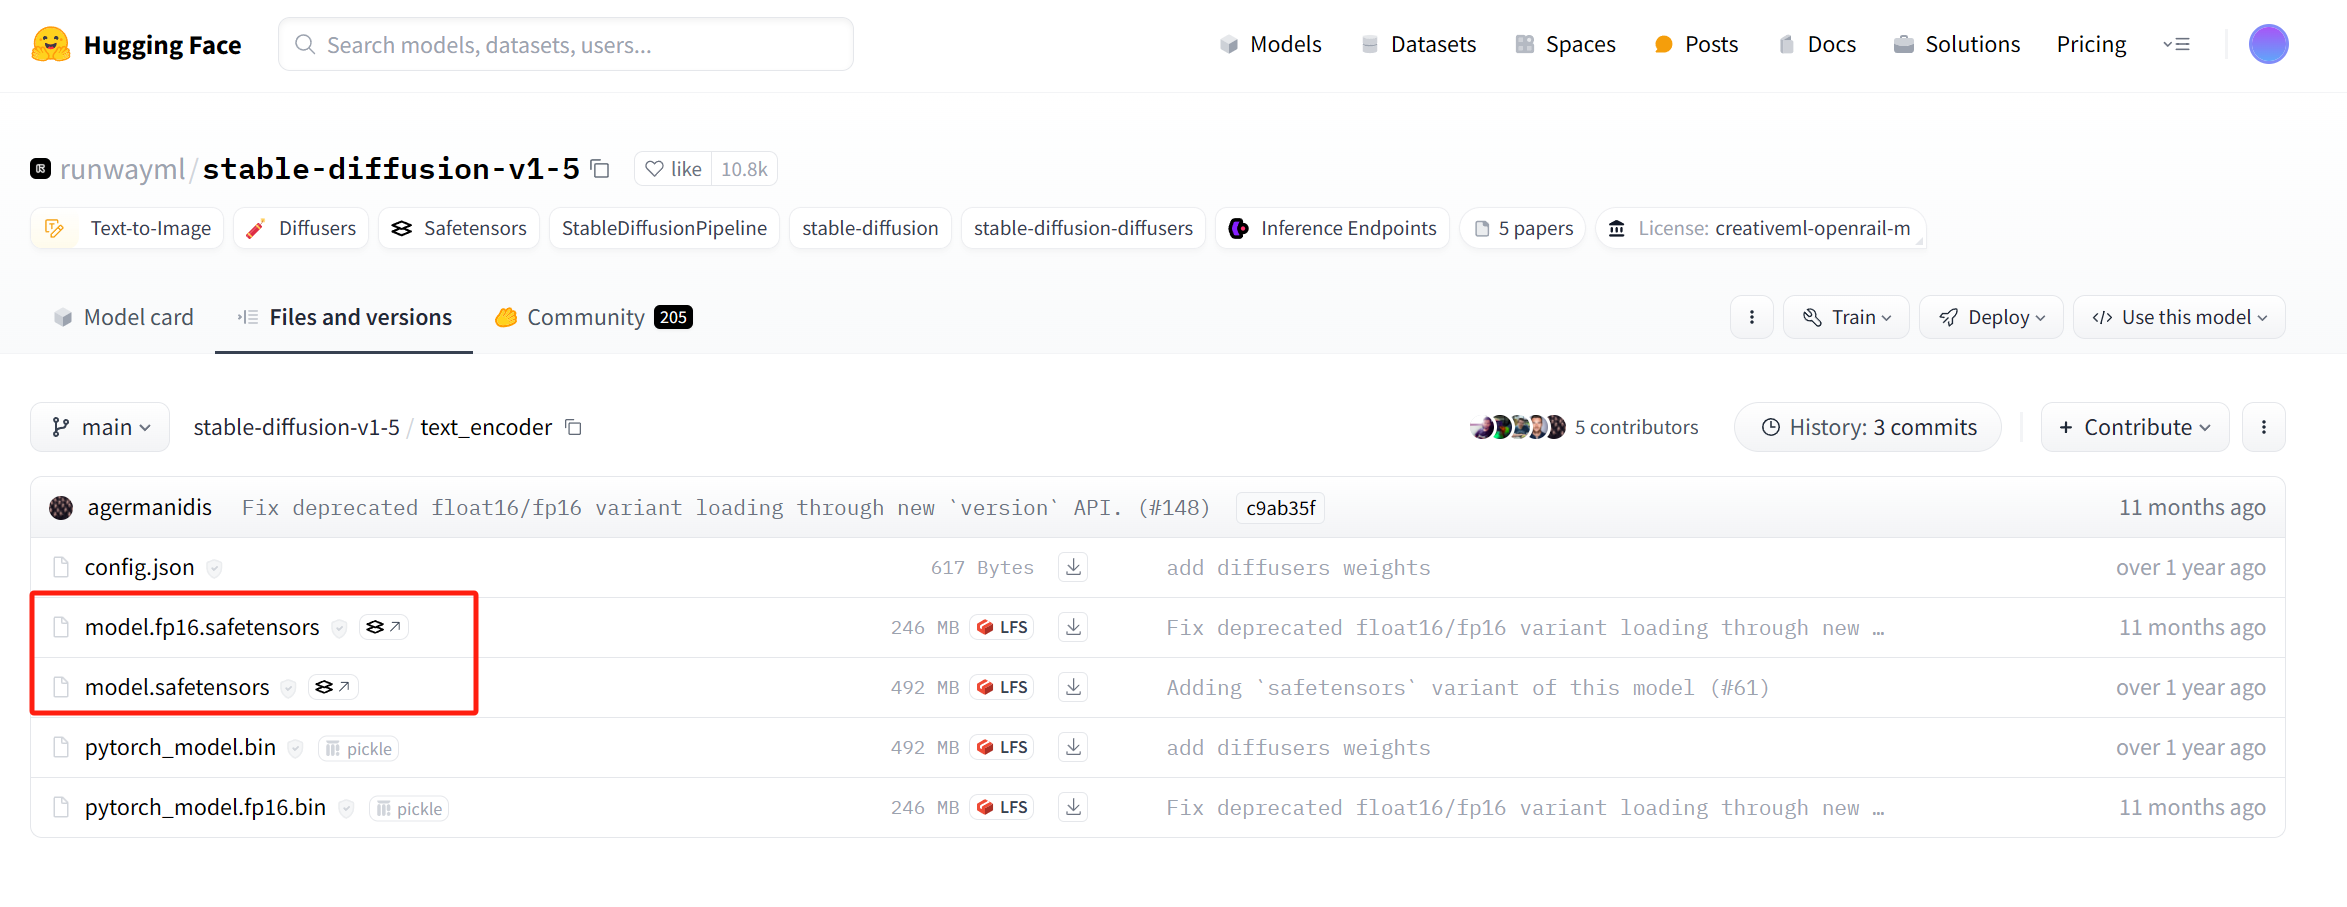Go to Models in top navigation
Image resolution: width=2347 pixels, height=907 pixels.
click(1271, 44)
